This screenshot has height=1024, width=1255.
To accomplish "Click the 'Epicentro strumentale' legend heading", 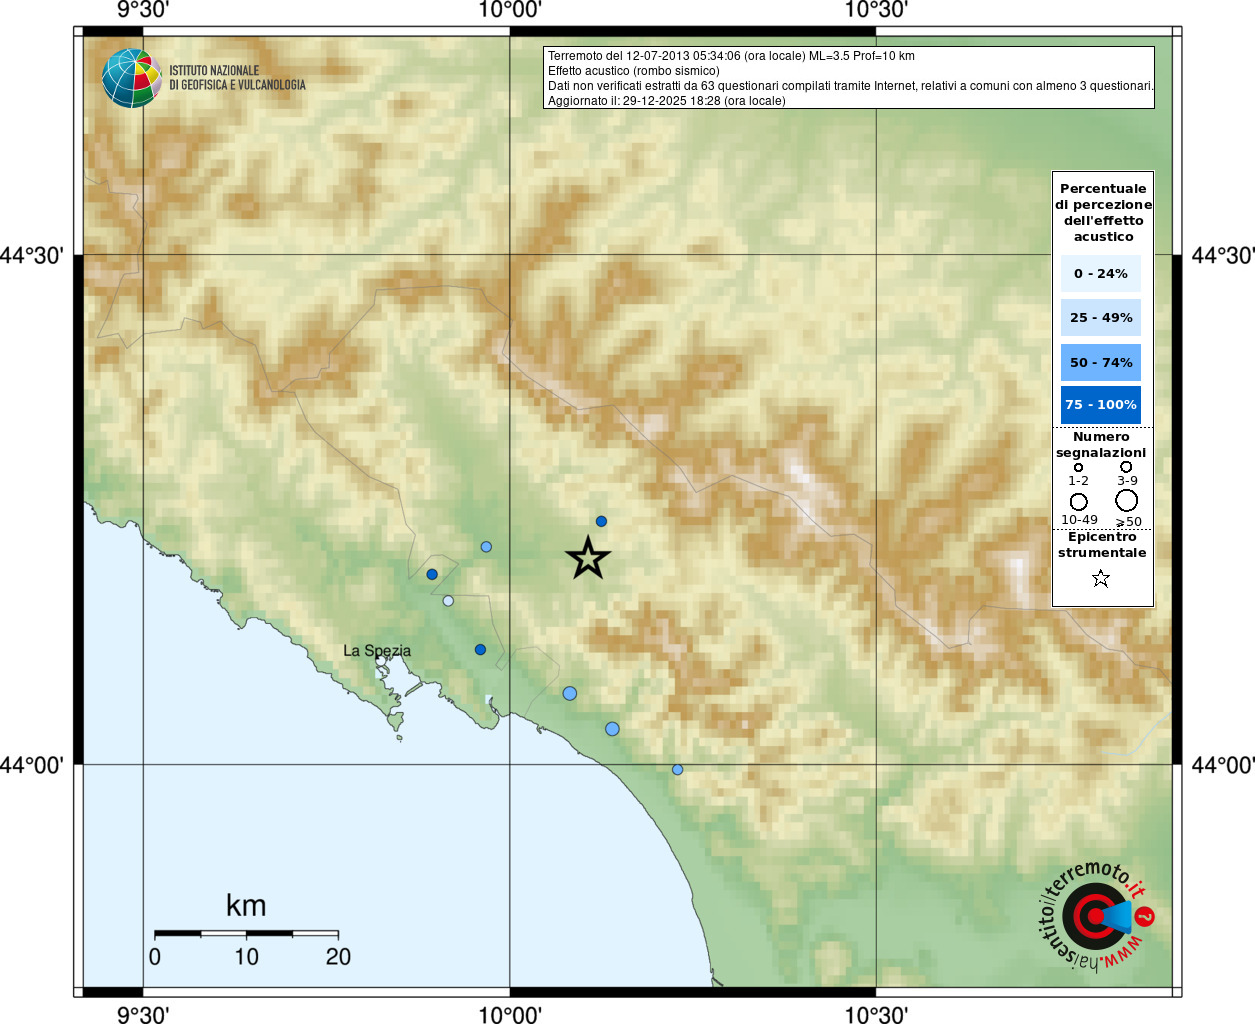I will coord(1102,544).
